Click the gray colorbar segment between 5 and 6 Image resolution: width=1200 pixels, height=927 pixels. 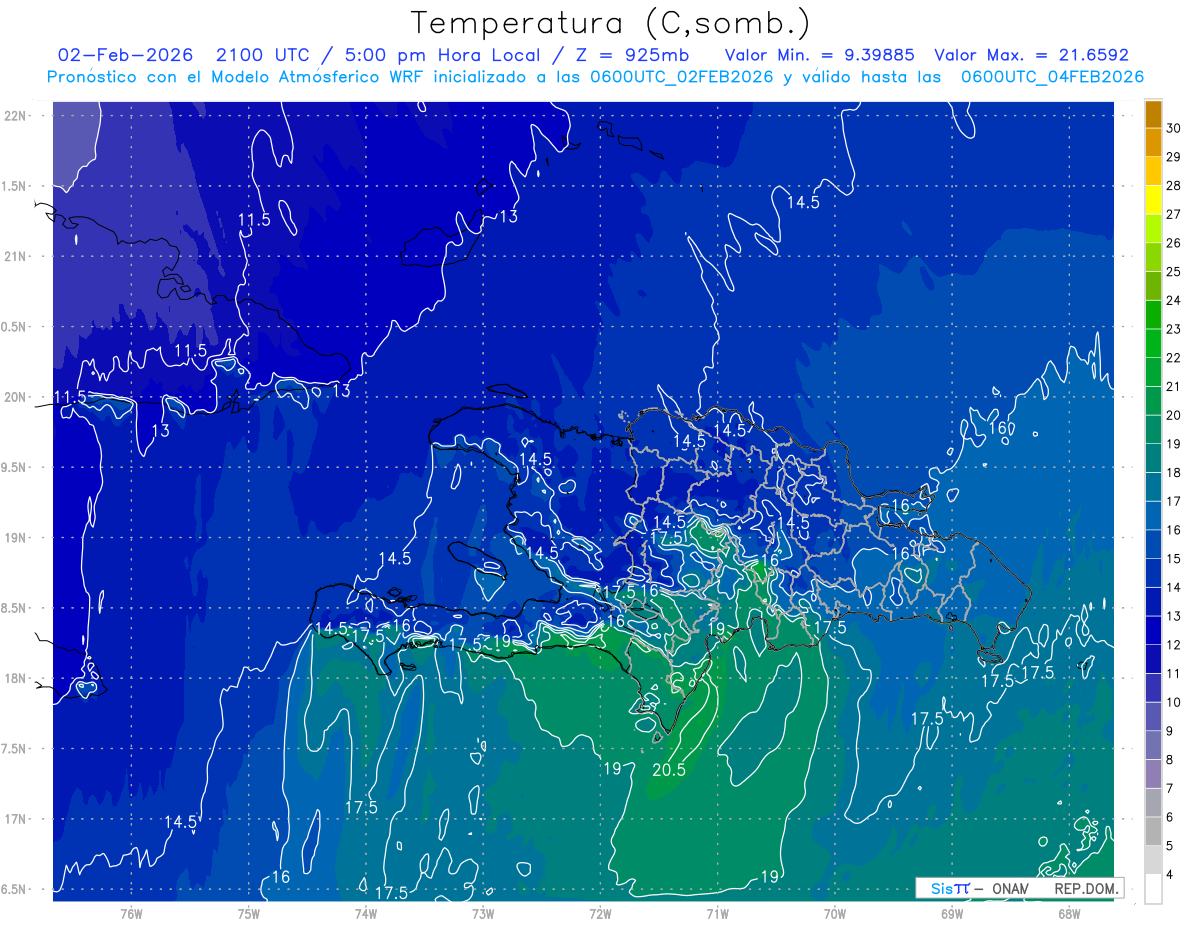click(x=1153, y=832)
